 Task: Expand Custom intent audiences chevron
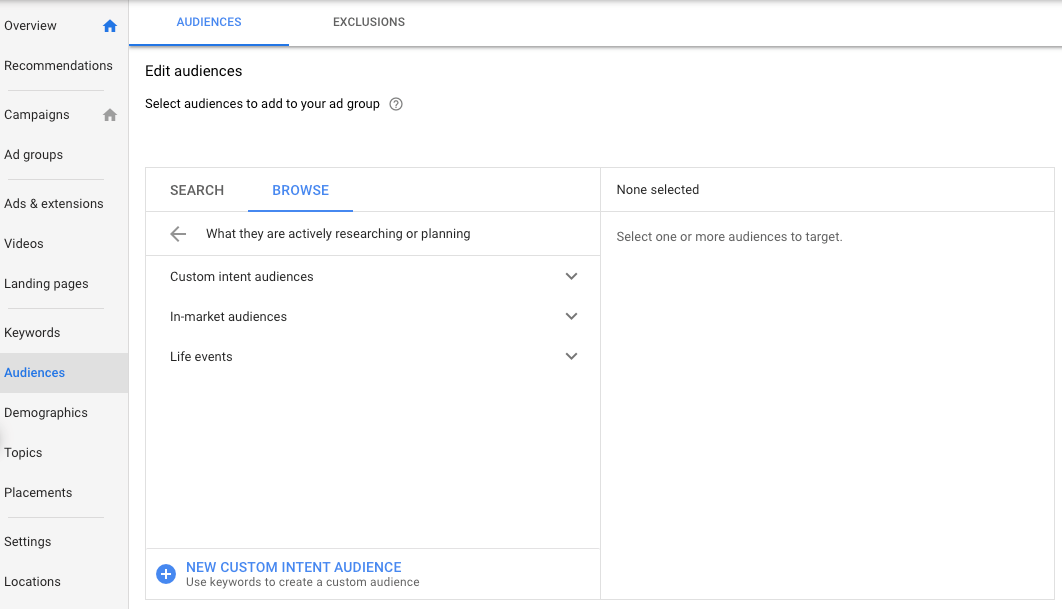pyautogui.click(x=571, y=277)
